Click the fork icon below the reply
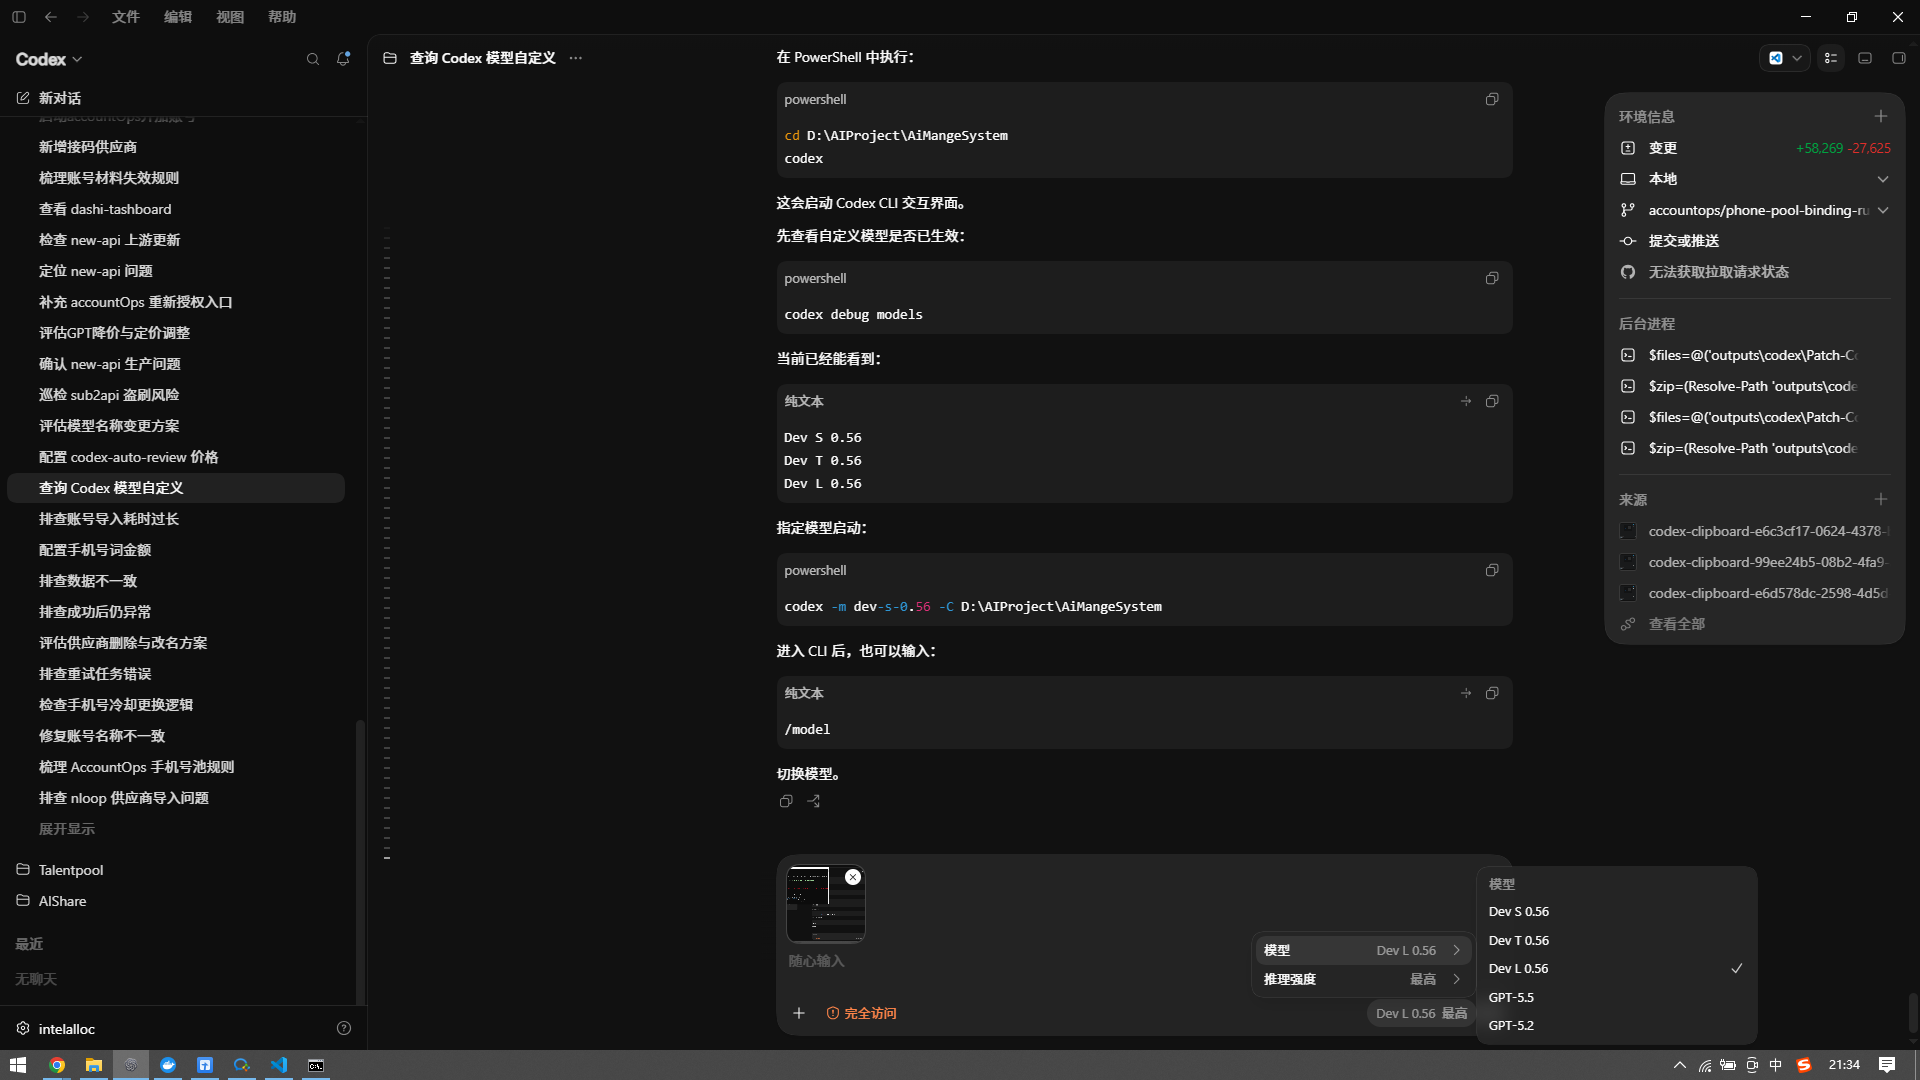This screenshot has height=1080, width=1920. point(814,801)
